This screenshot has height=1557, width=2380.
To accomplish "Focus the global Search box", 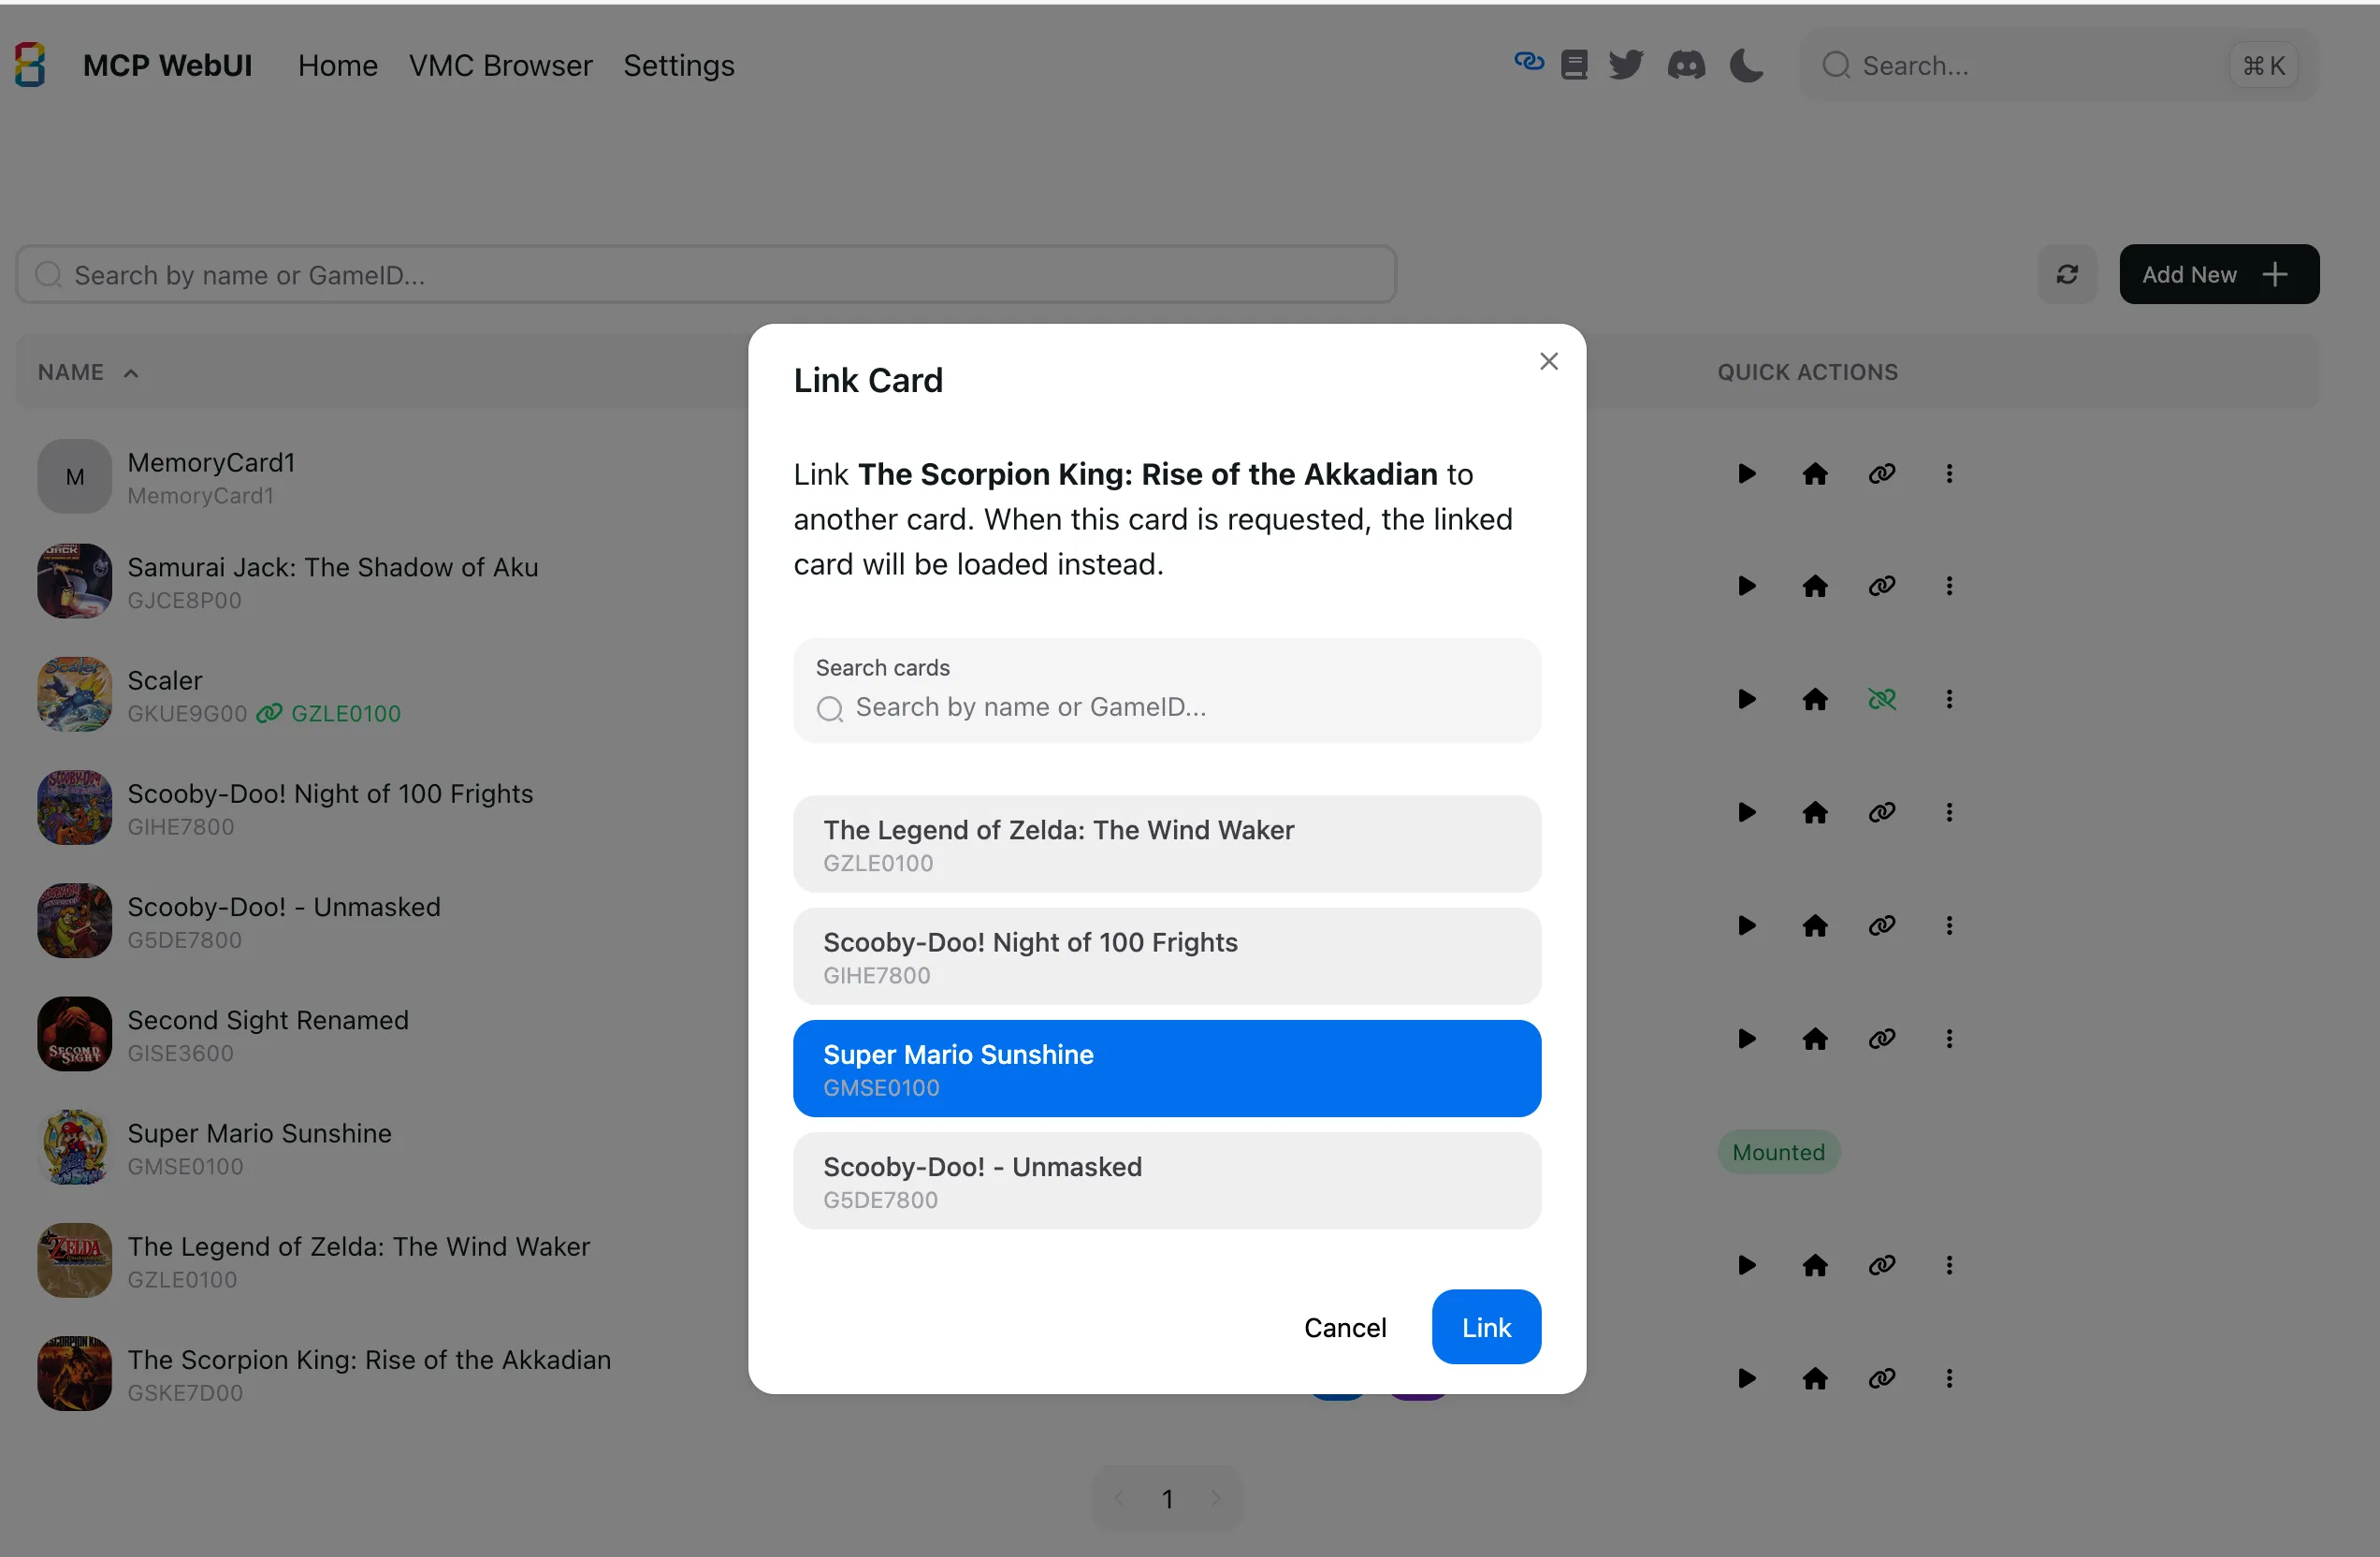I will point(2057,66).
